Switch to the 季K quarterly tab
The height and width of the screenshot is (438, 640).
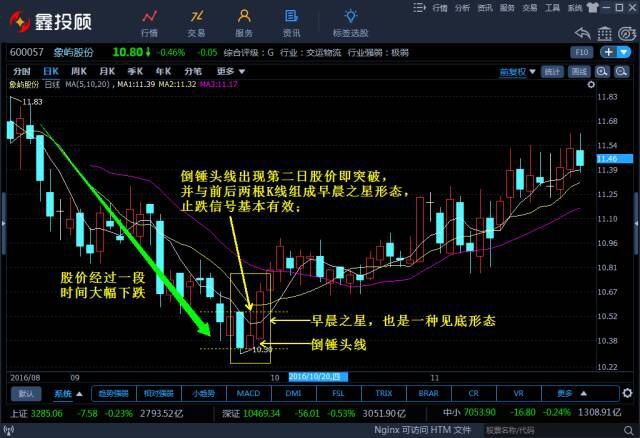coord(135,71)
